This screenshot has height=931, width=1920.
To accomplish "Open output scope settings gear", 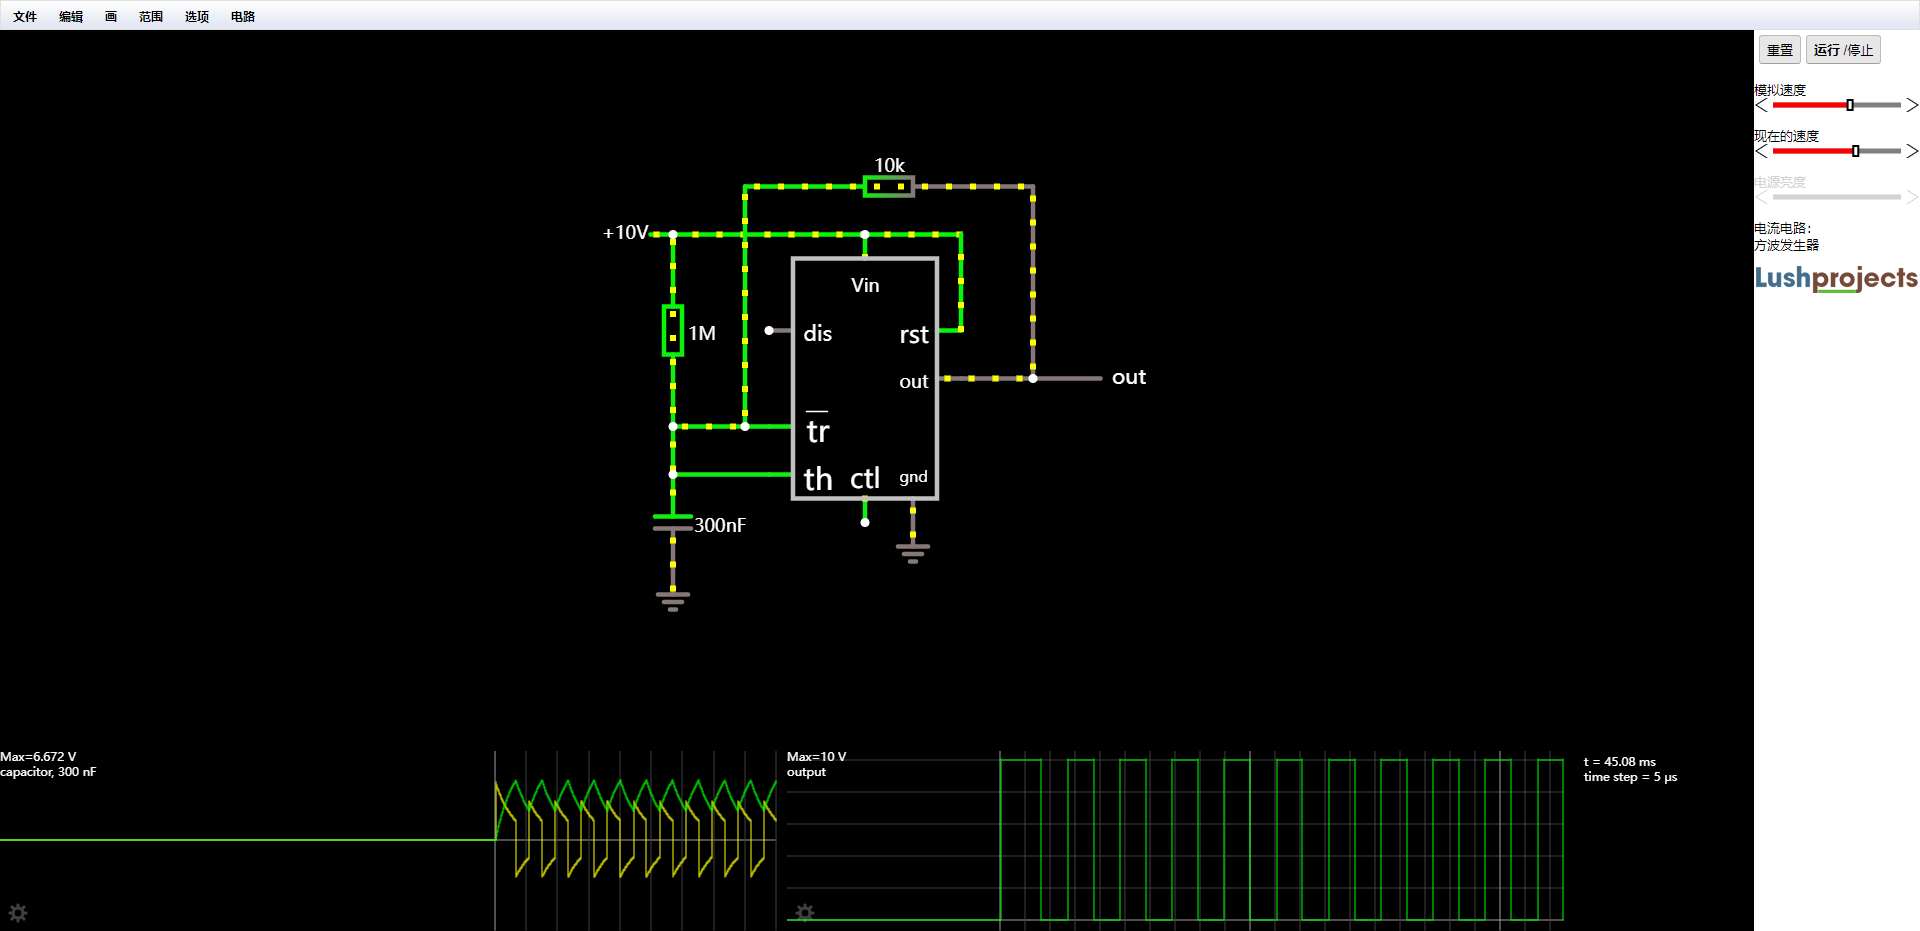I will (805, 912).
